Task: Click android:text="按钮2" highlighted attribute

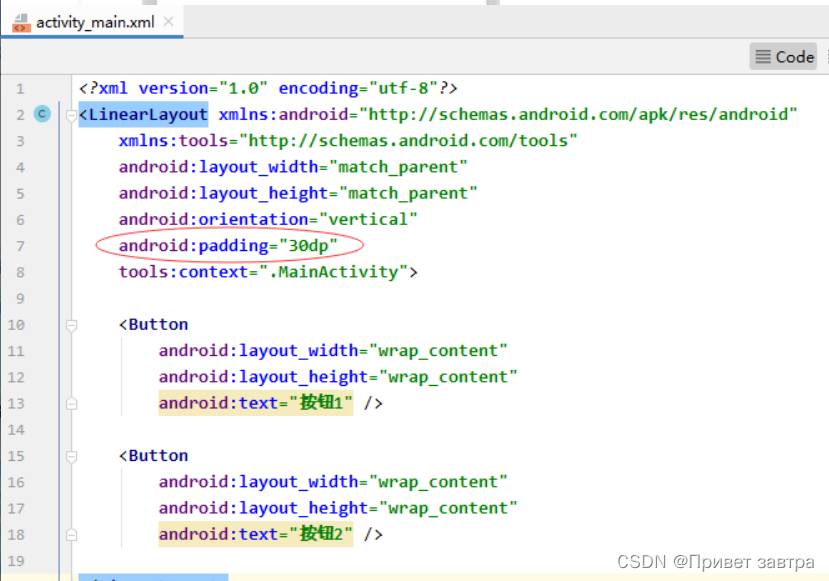Action: click(255, 534)
